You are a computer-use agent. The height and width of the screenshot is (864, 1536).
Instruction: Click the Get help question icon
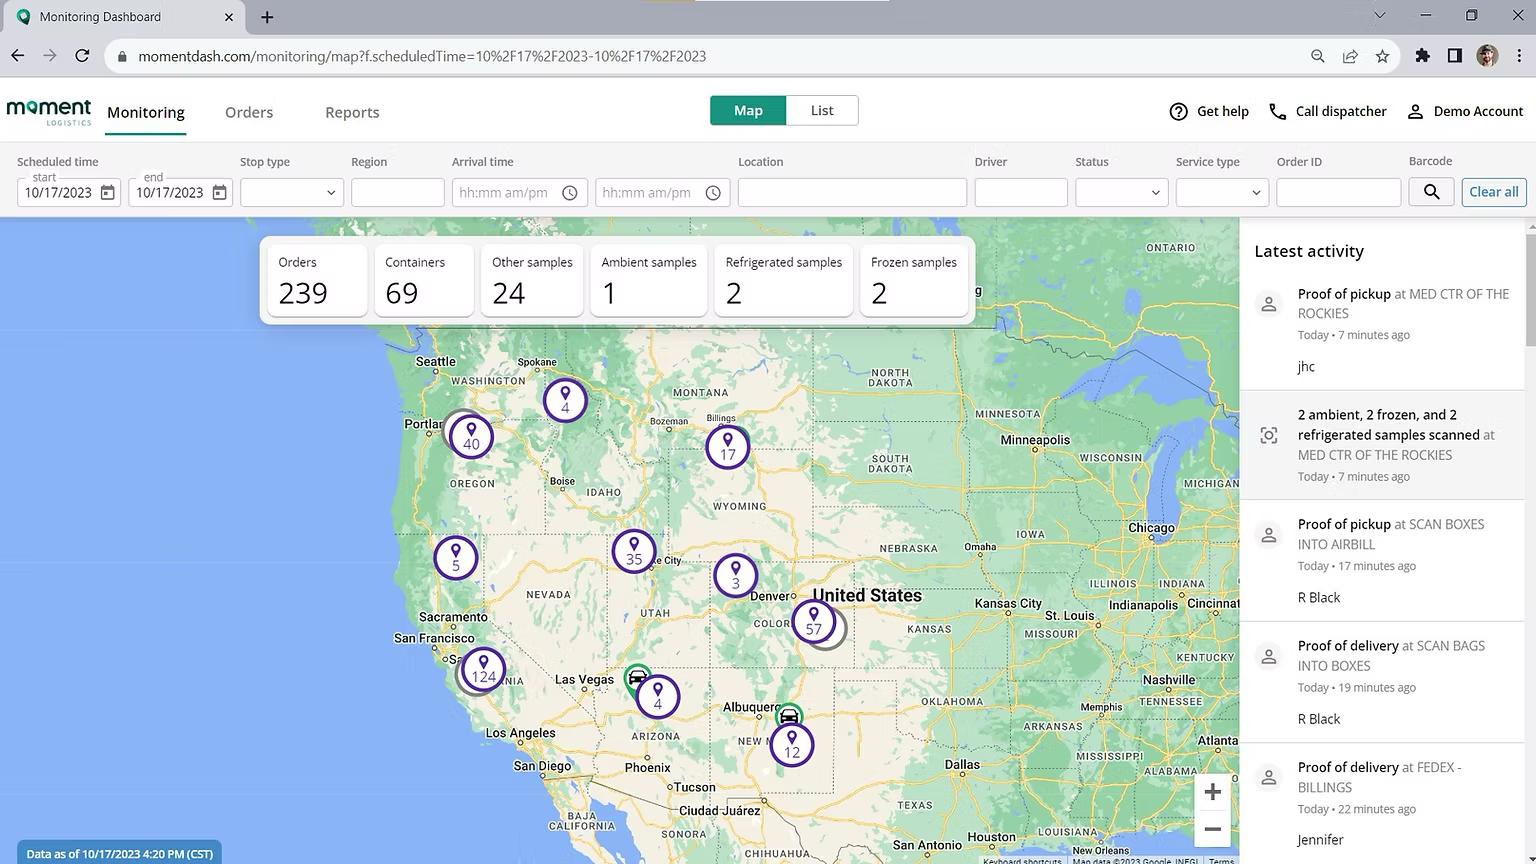click(x=1178, y=111)
